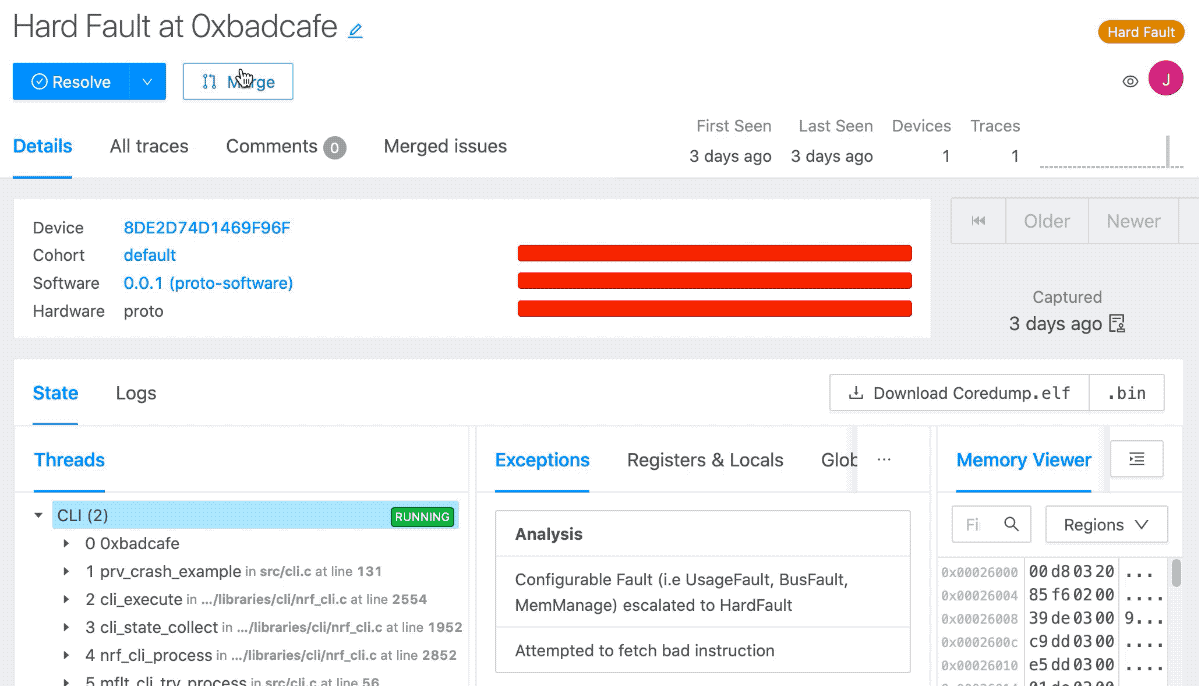Screen dimensions: 1199x686
Task: Collapse the CLI (2) thread
Action: (39, 516)
